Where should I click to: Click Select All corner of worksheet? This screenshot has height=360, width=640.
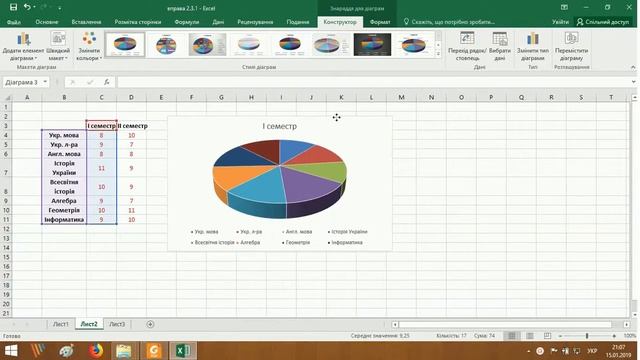(6, 97)
